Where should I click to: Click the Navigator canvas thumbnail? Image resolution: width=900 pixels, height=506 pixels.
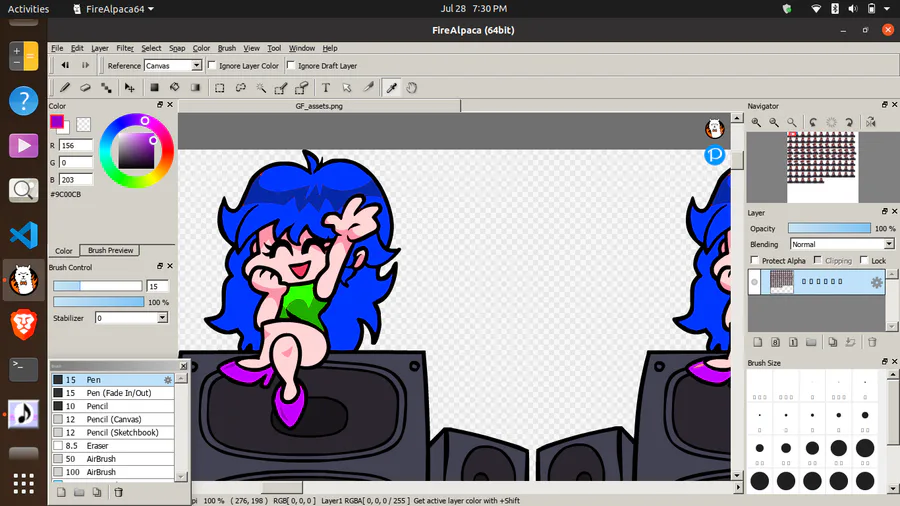click(x=822, y=166)
